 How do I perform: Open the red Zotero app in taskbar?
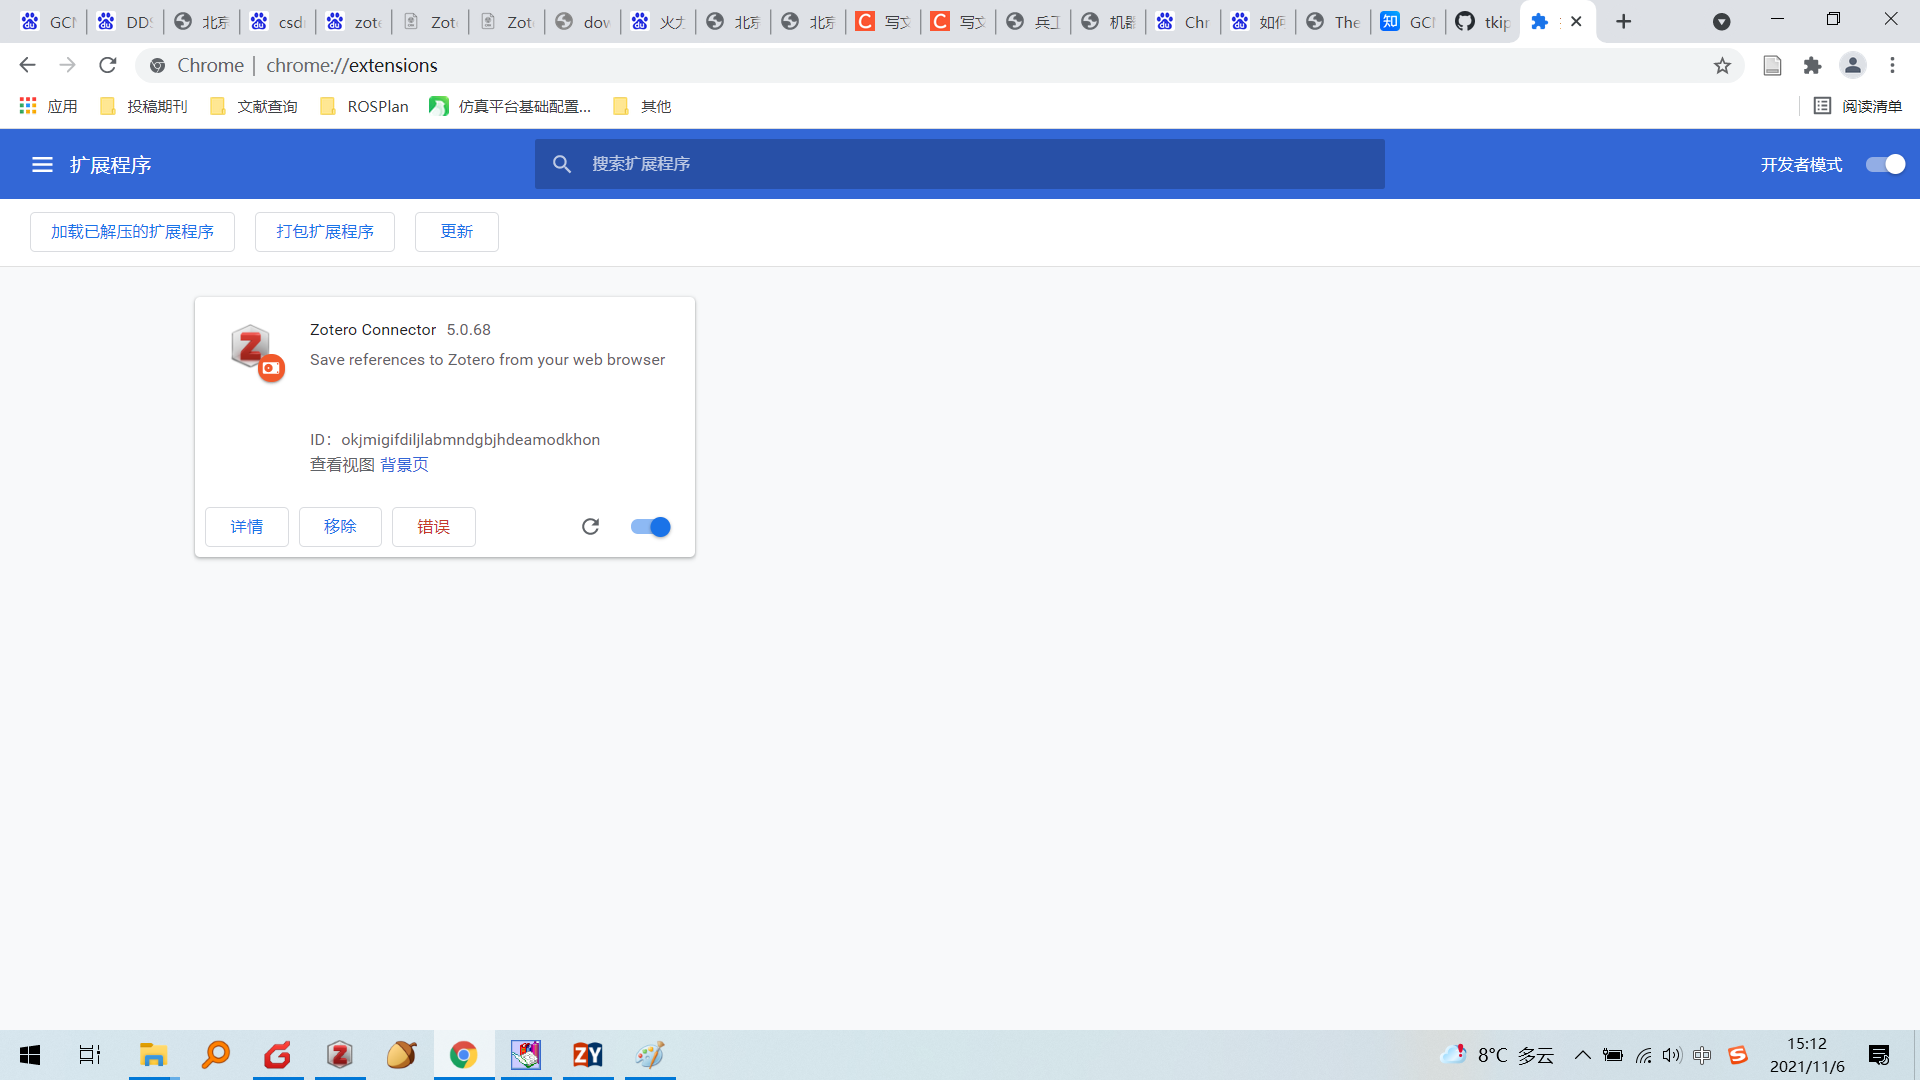pyautogui.click(x=340, y=1055)
